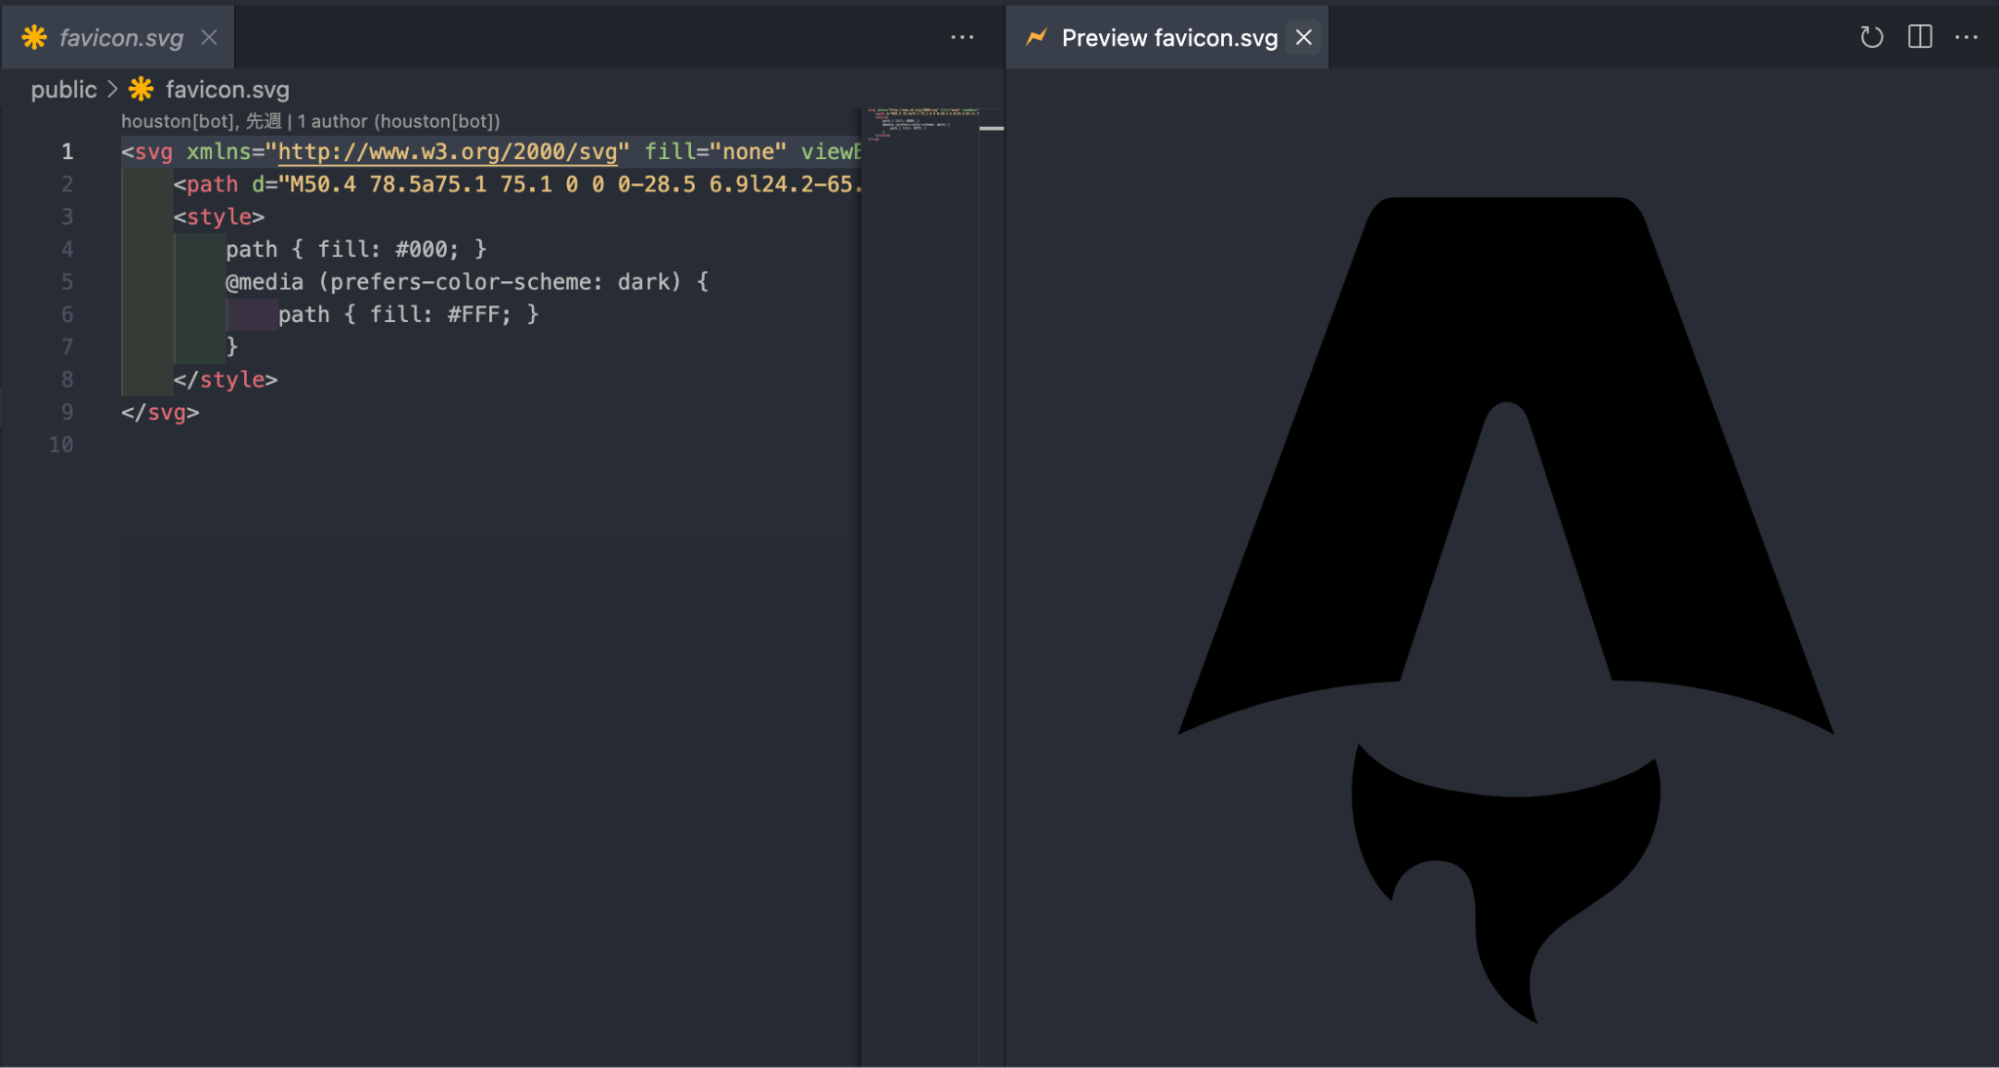The height and width of the screenshot is (1068, 1999).
Task: Open More Actions menu in the preview group
Action: pyautogui.click(x=1966, y=37)
